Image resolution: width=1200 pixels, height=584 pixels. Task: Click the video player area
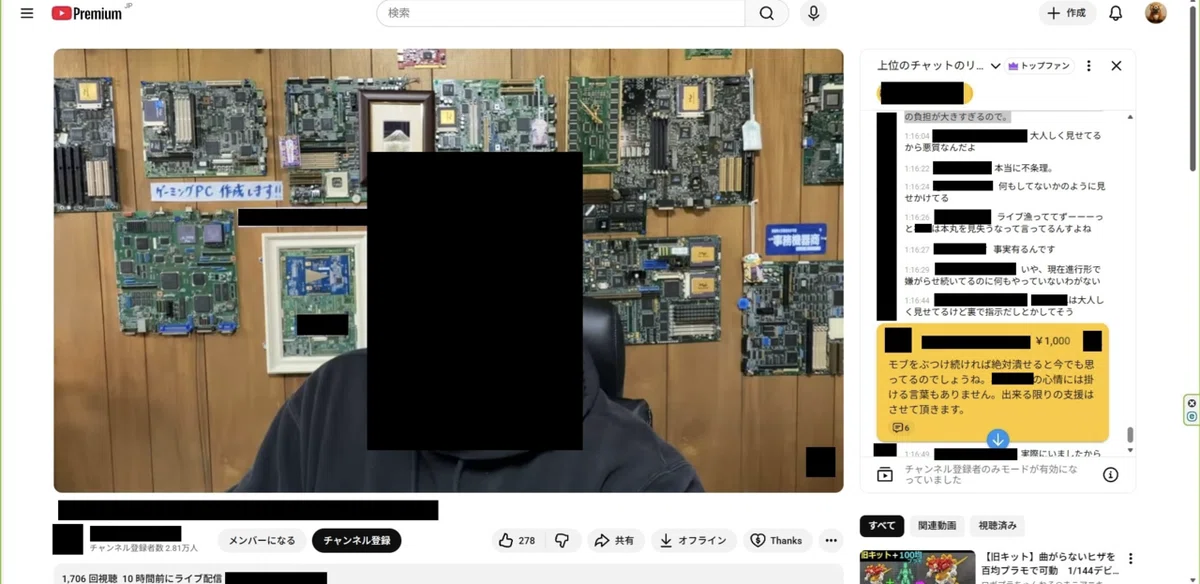(x=449, y=270)
